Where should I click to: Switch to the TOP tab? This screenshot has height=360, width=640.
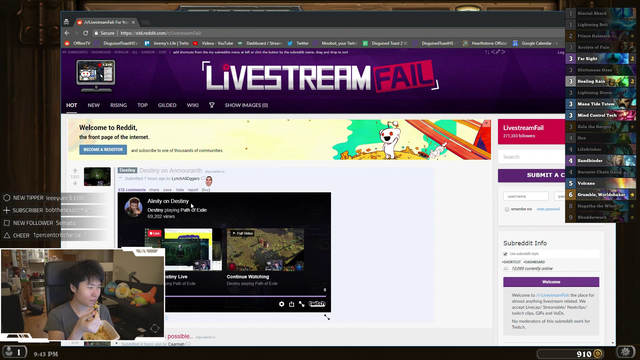pyautogui.click(x=142, y=105)
